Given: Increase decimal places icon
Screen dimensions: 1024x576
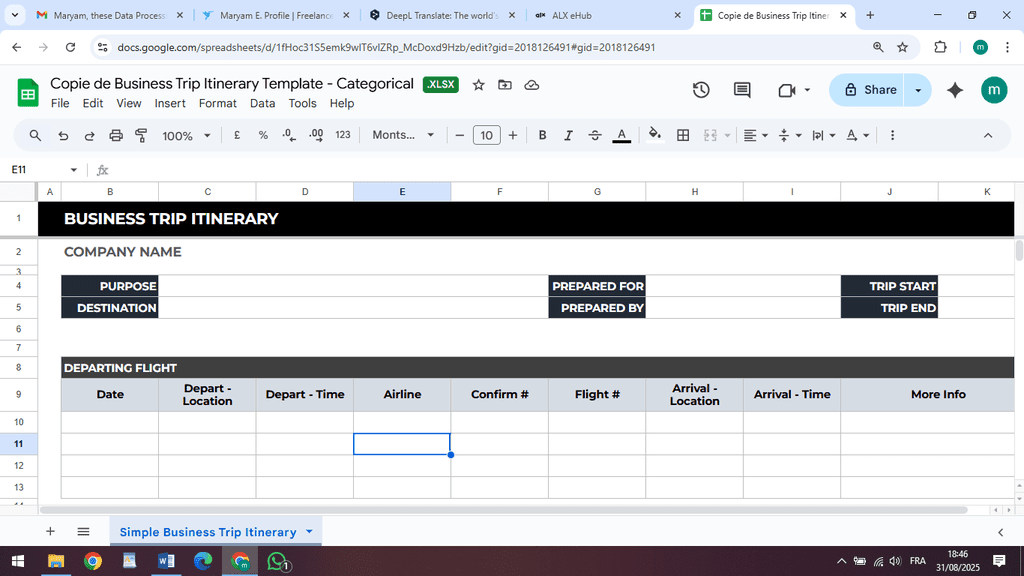Looking at the screenshot, I should point(316,135).
